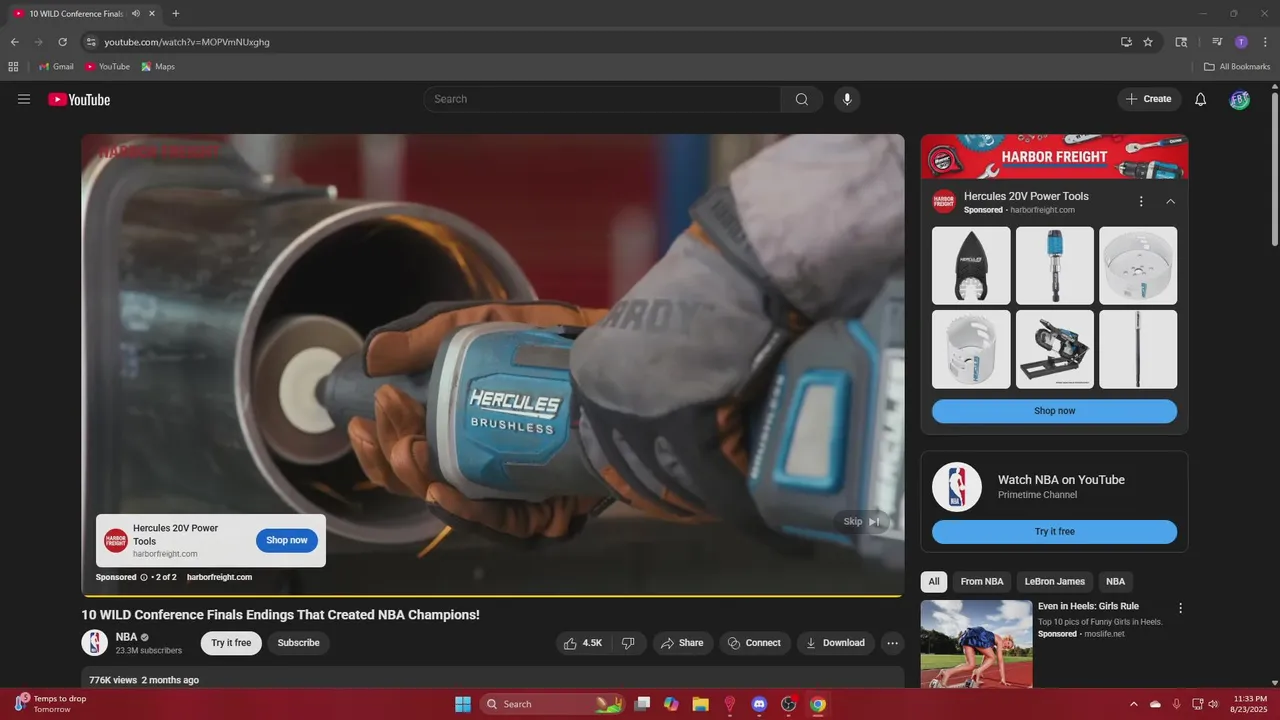Select the All filter chip
Screen dimensions: 1280x720
pyautogui.click(x=934, y=582)
